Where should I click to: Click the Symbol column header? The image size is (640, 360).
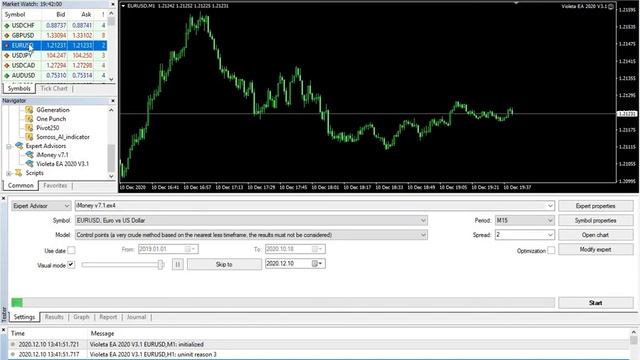(x=15, y=15)
